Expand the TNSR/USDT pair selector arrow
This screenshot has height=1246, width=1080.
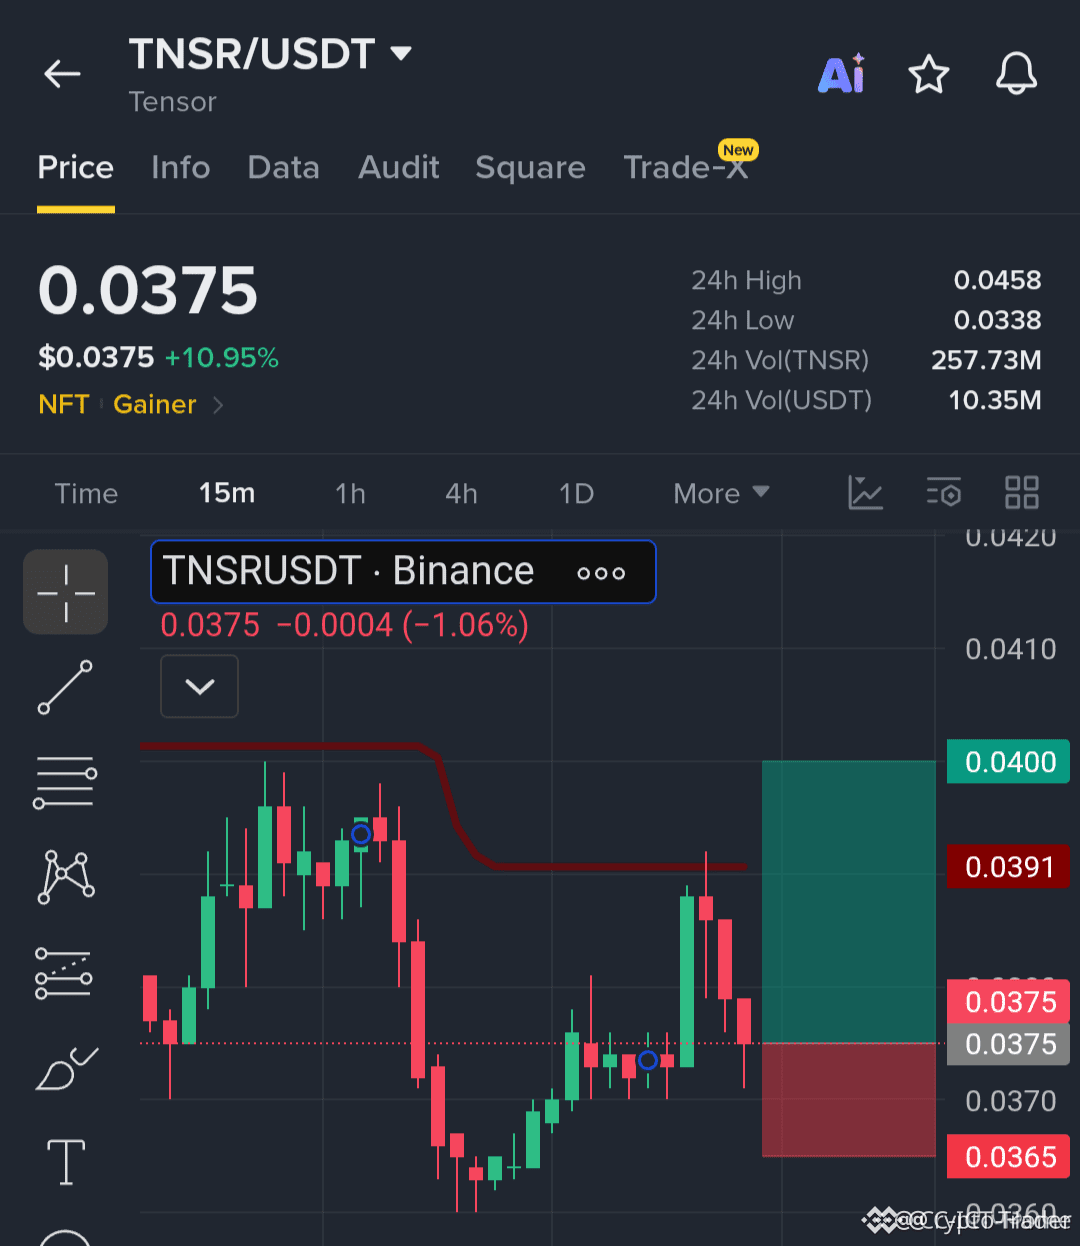[401, 53]
